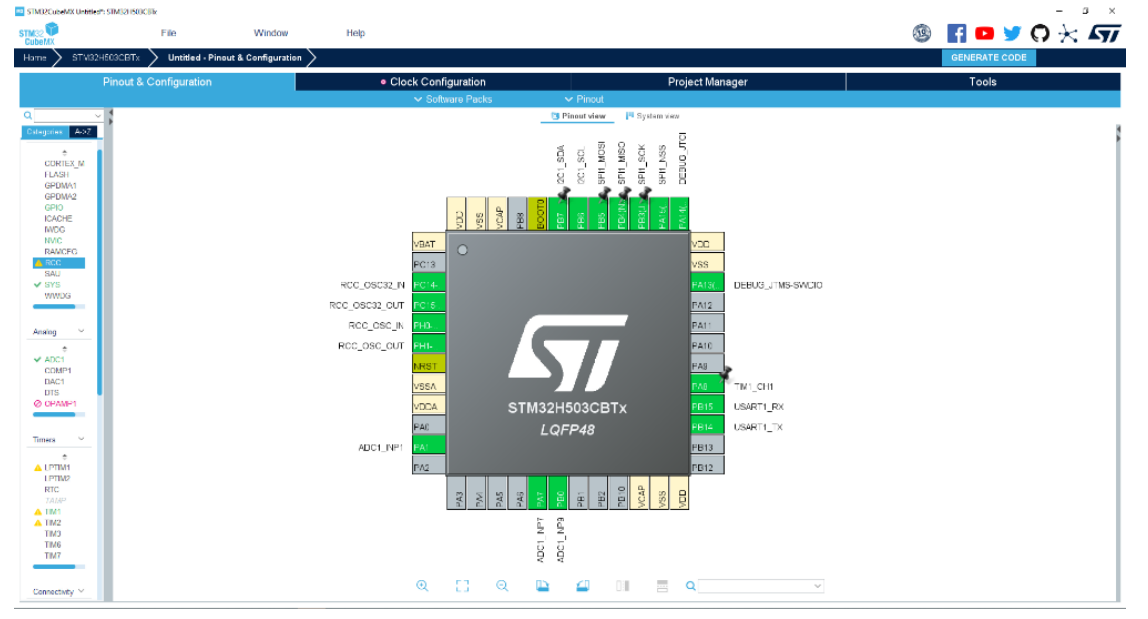Switch to the Clock Configuration tab
Screen dimensions: 1148x619
(x=433, y=82)
